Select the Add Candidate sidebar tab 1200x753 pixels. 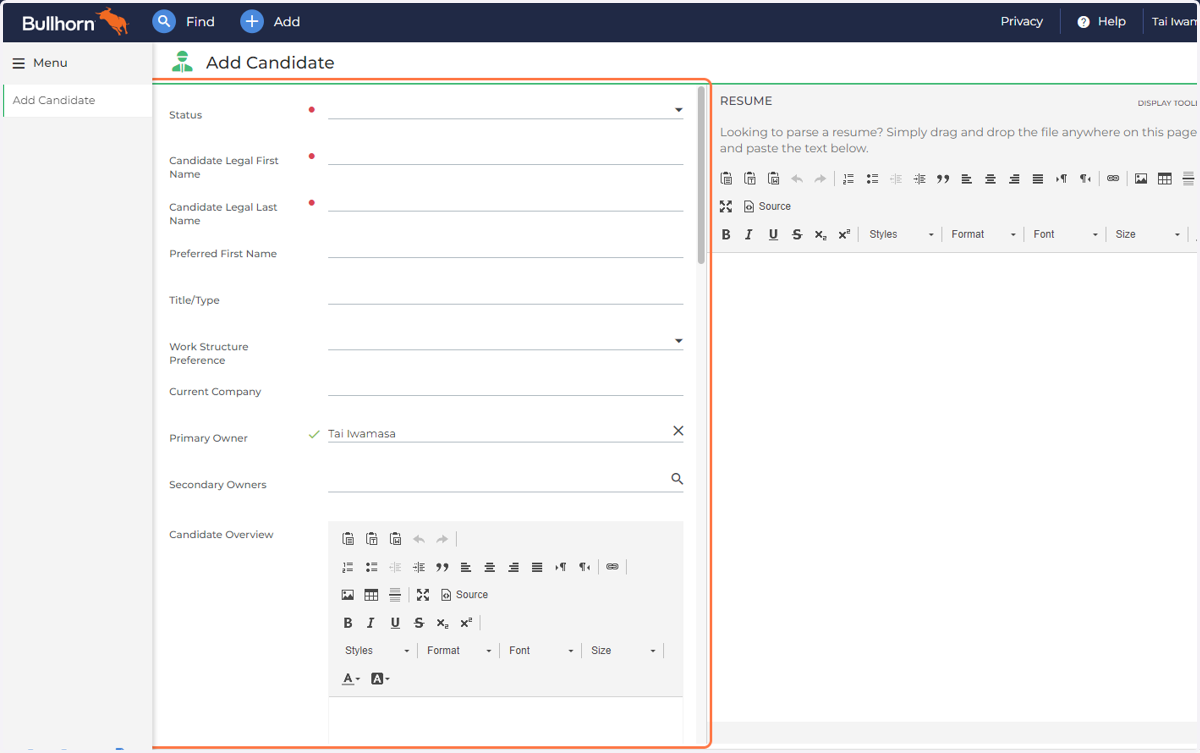tap(78, 100)
